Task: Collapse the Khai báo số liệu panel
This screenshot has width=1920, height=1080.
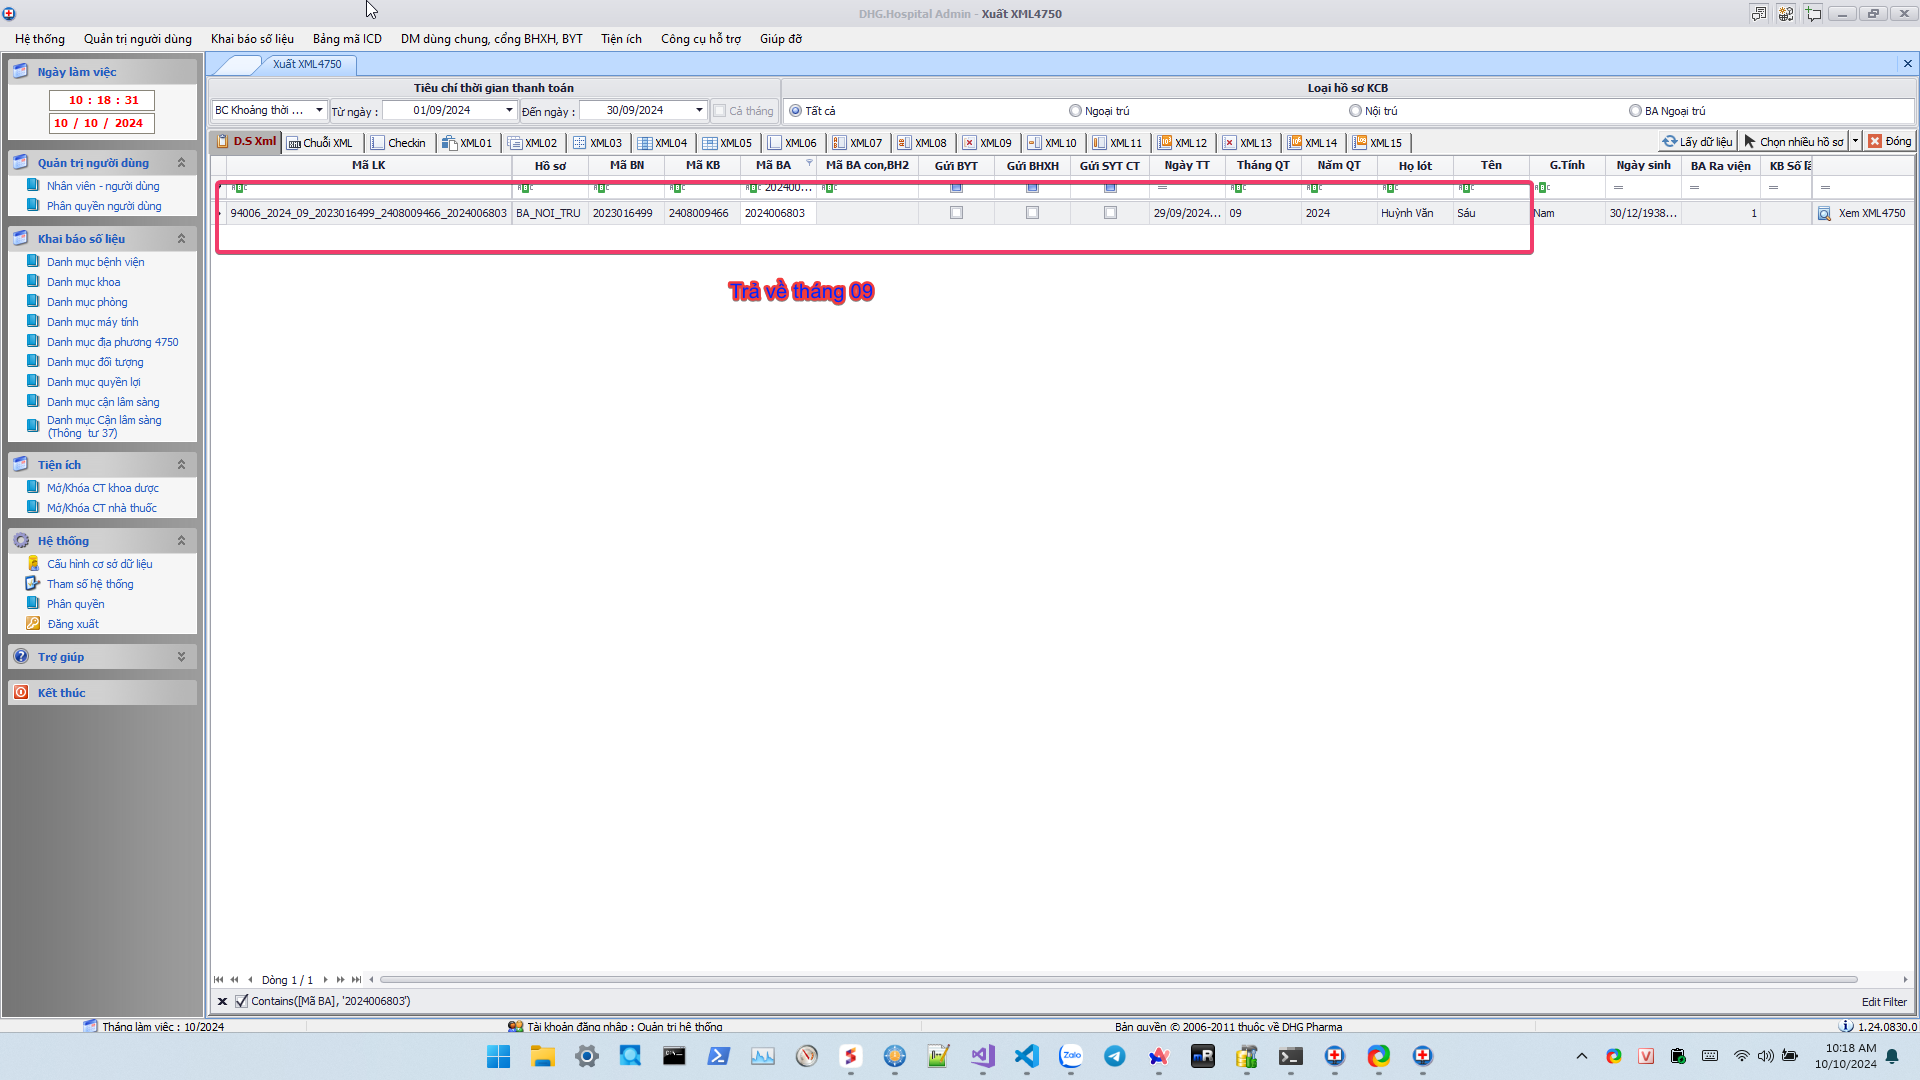Action: coord(181,239)
